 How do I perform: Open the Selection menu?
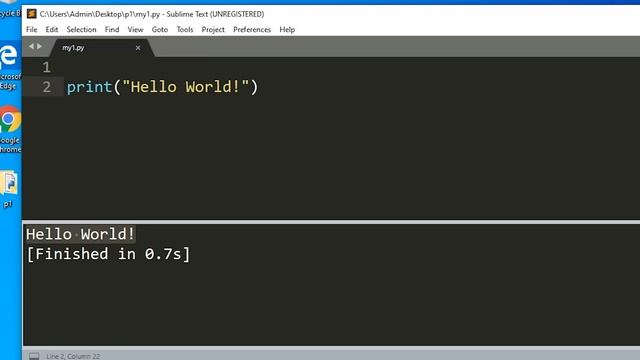81,29
